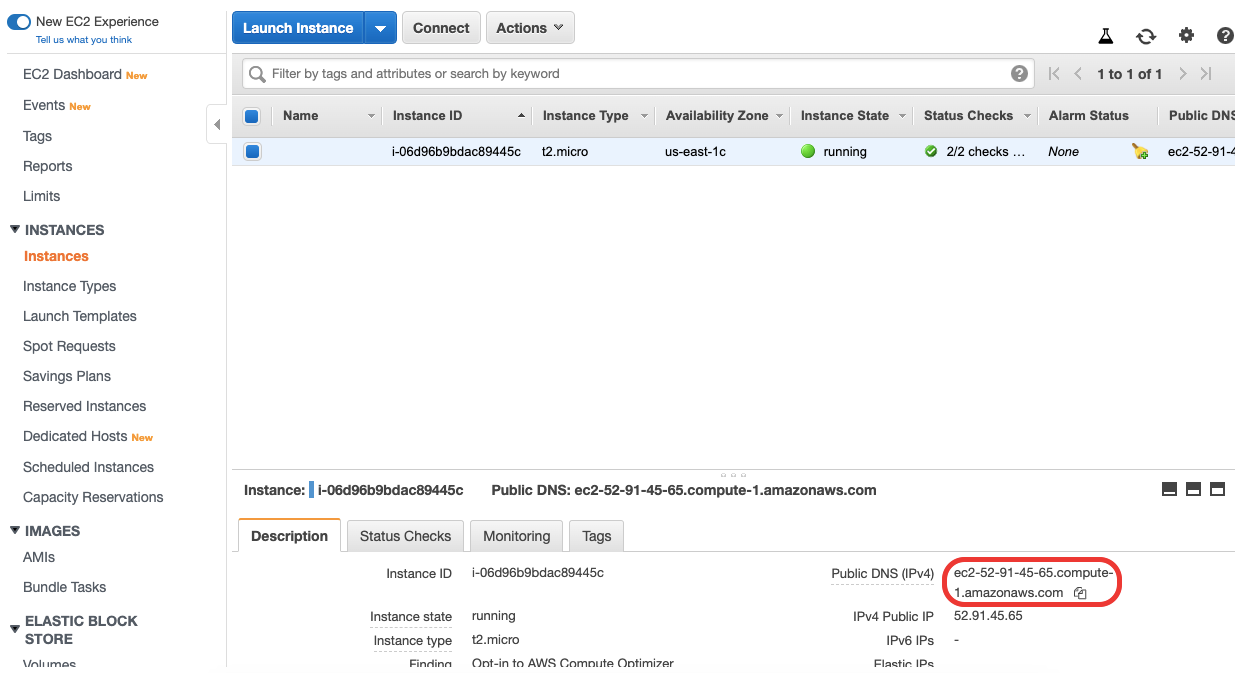Open Savings Plans in sidebar

67,376
